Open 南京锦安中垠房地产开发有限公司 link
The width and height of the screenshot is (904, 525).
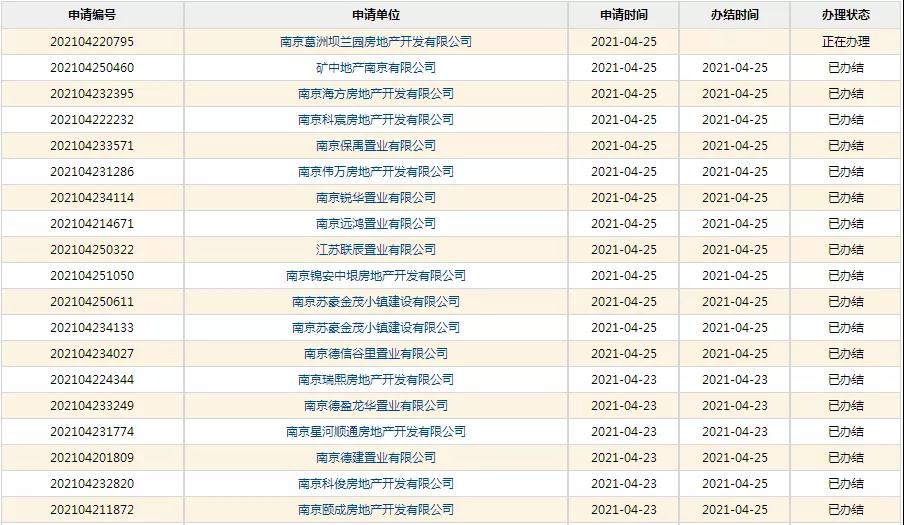click(x=375, y=276)
